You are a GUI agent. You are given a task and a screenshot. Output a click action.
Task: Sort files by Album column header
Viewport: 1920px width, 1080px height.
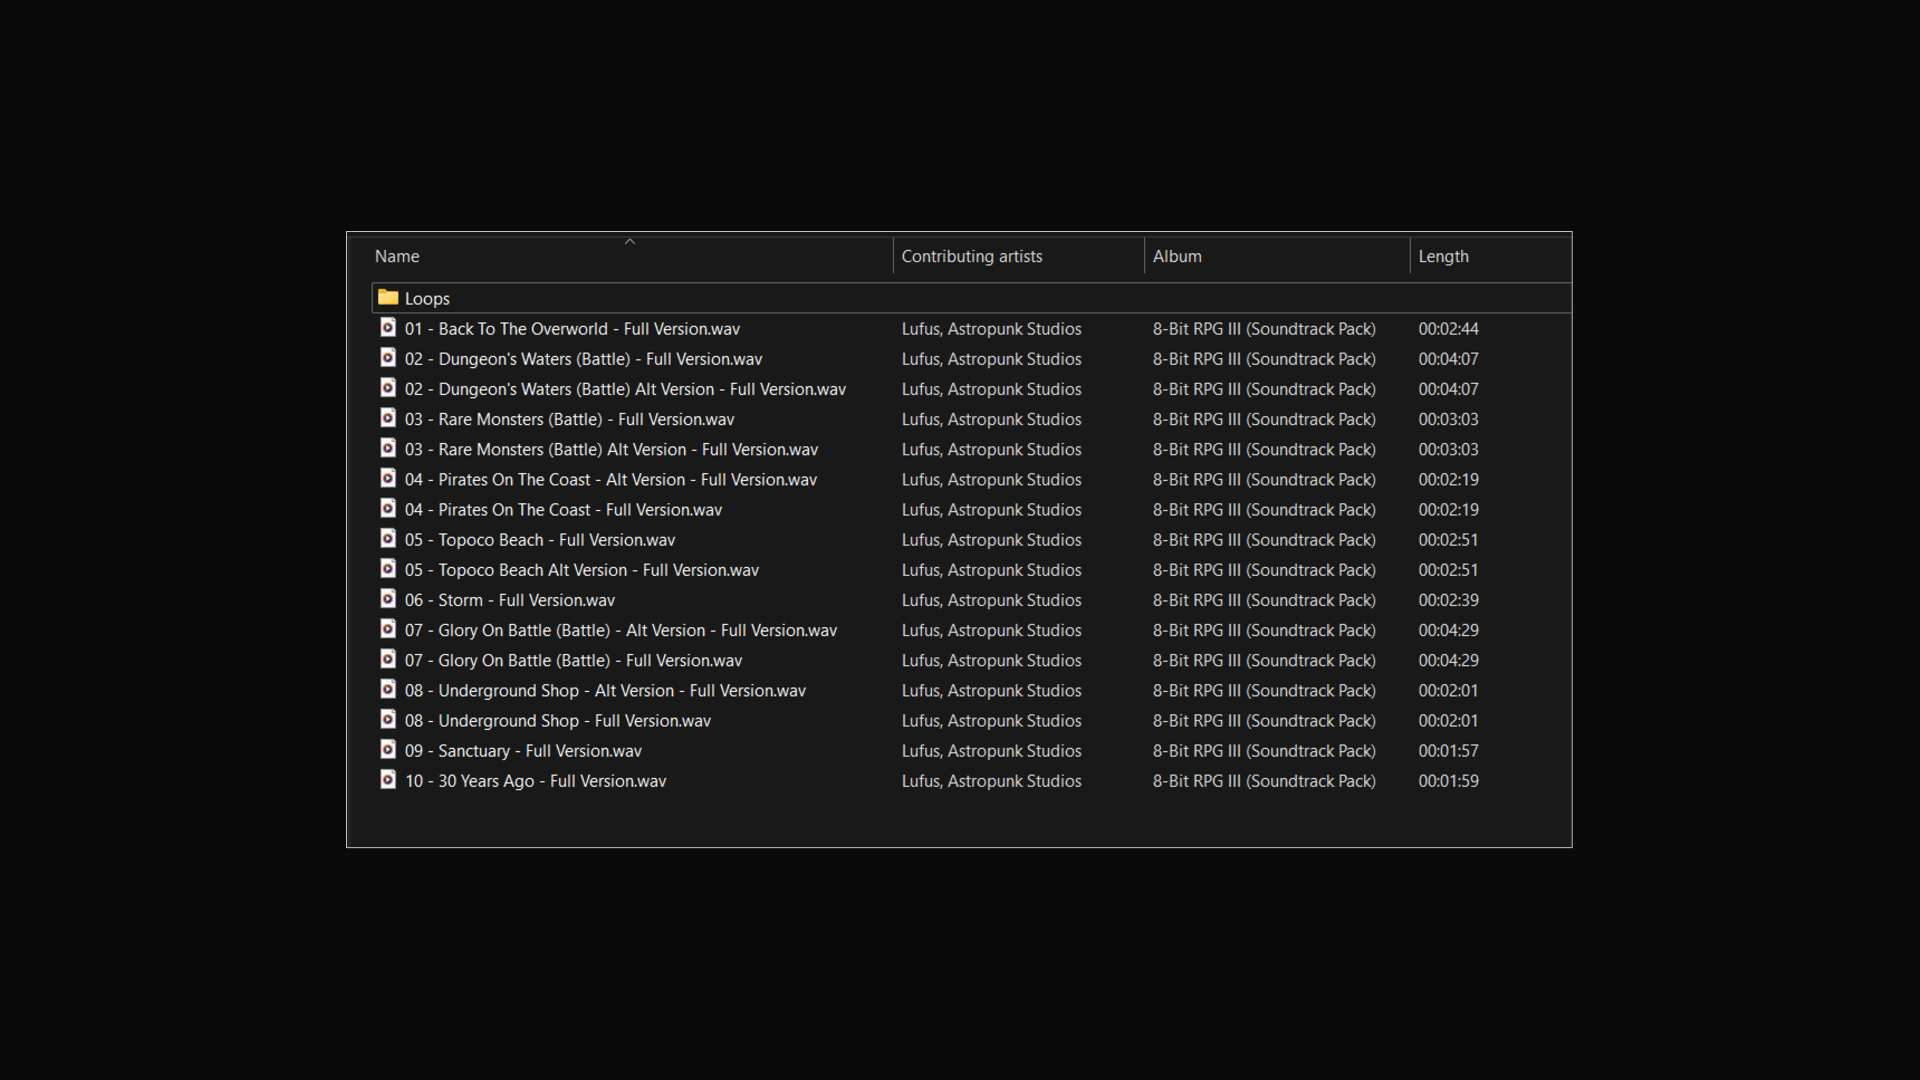pos(1177,257)
